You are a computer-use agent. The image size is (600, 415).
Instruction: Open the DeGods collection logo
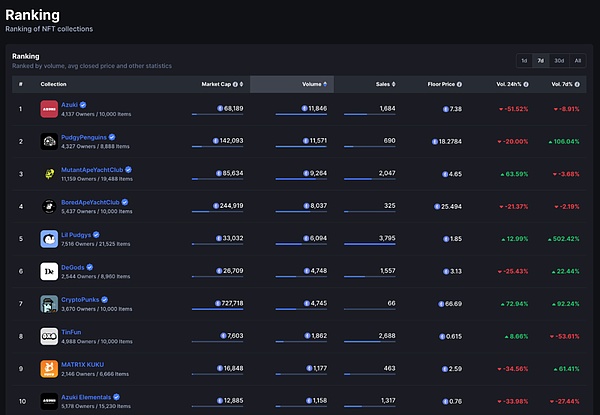(49, 271)
